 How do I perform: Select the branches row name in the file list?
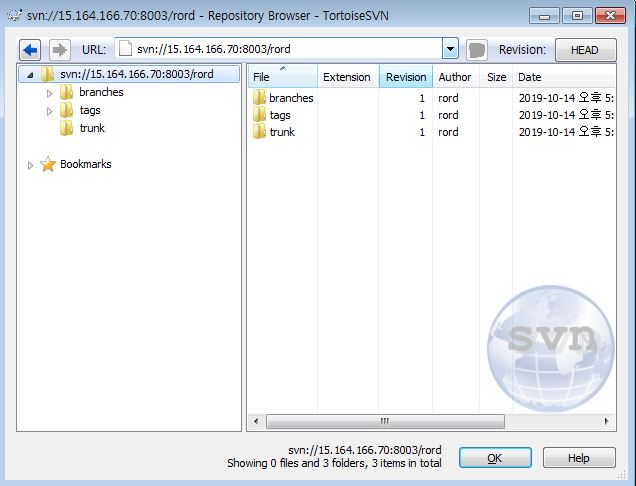291,98
